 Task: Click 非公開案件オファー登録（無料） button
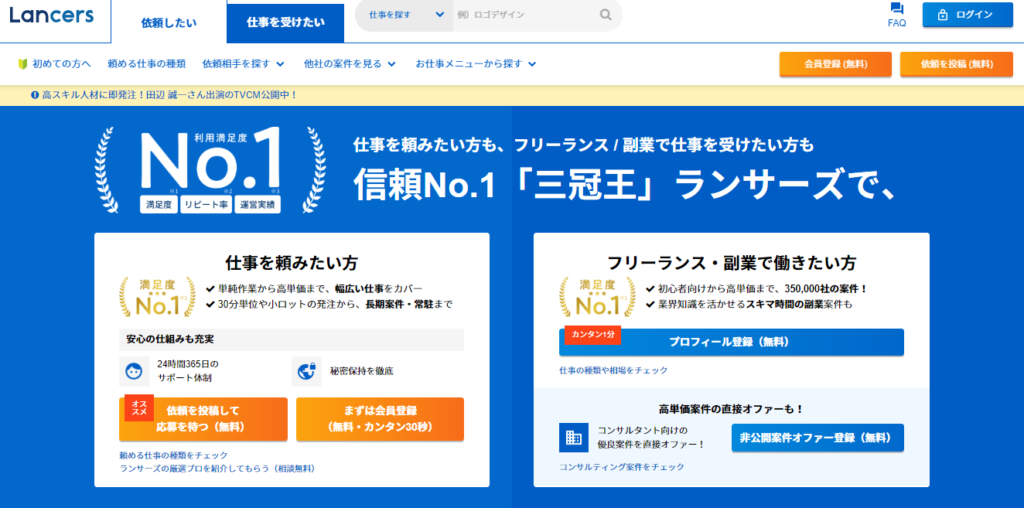[818, 438]
